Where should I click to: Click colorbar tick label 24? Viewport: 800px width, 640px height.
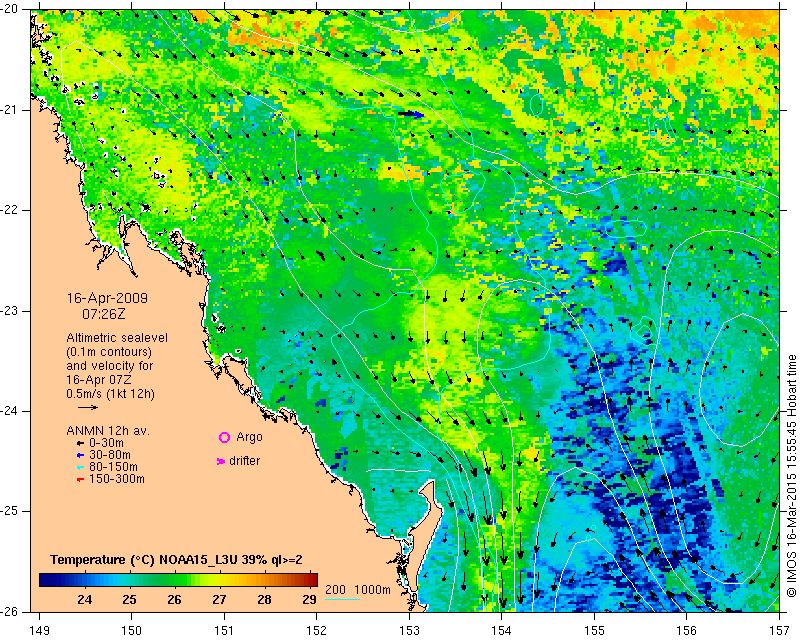pos(84,599)
